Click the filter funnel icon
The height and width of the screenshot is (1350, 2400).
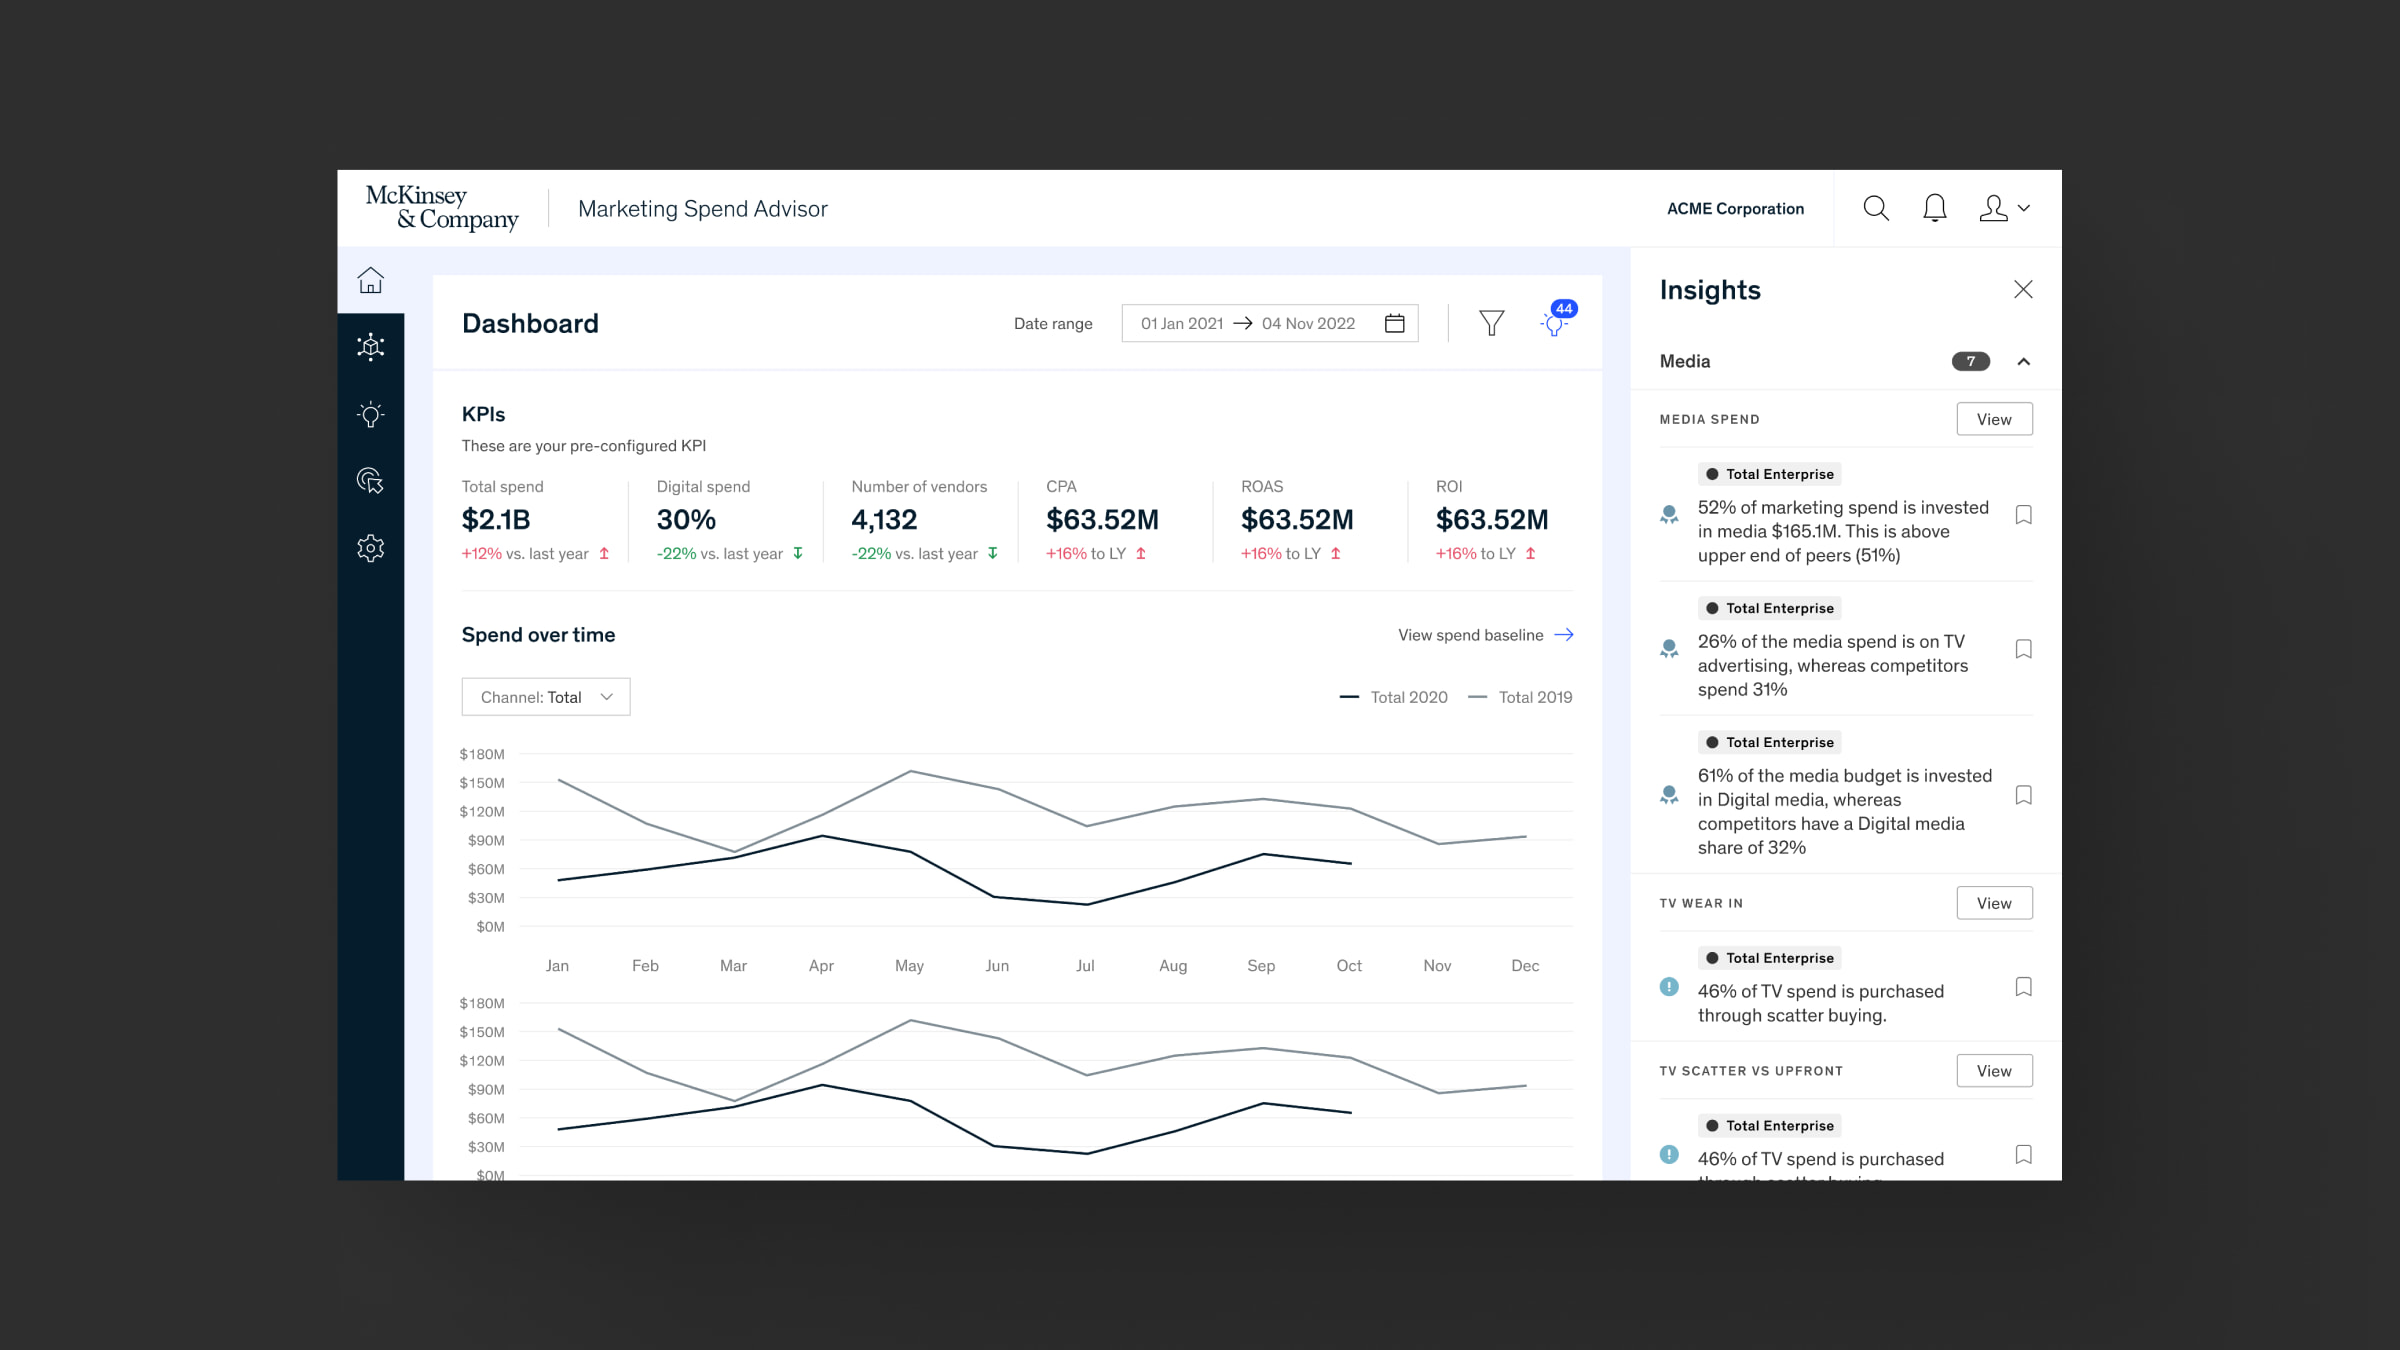click(x=1492, y=323)
